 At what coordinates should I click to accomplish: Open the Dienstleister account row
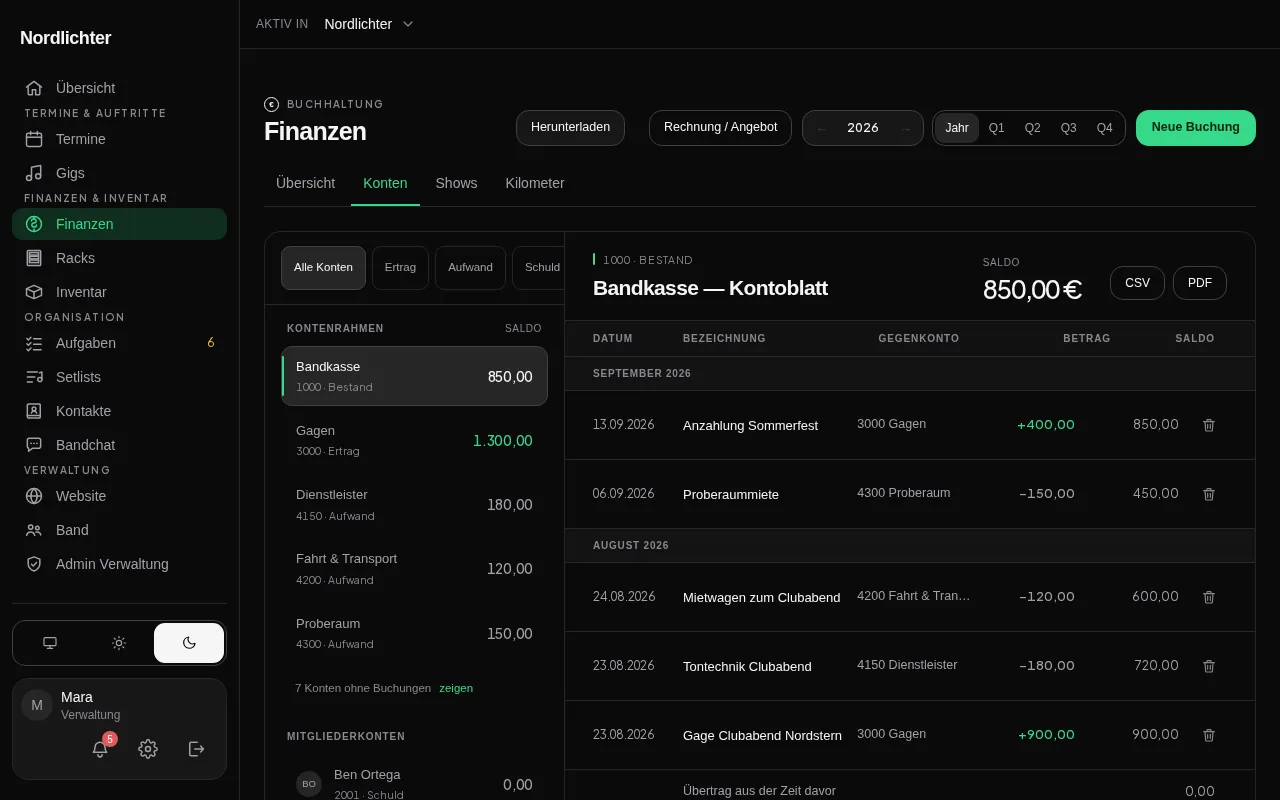(x=415, y=505)
